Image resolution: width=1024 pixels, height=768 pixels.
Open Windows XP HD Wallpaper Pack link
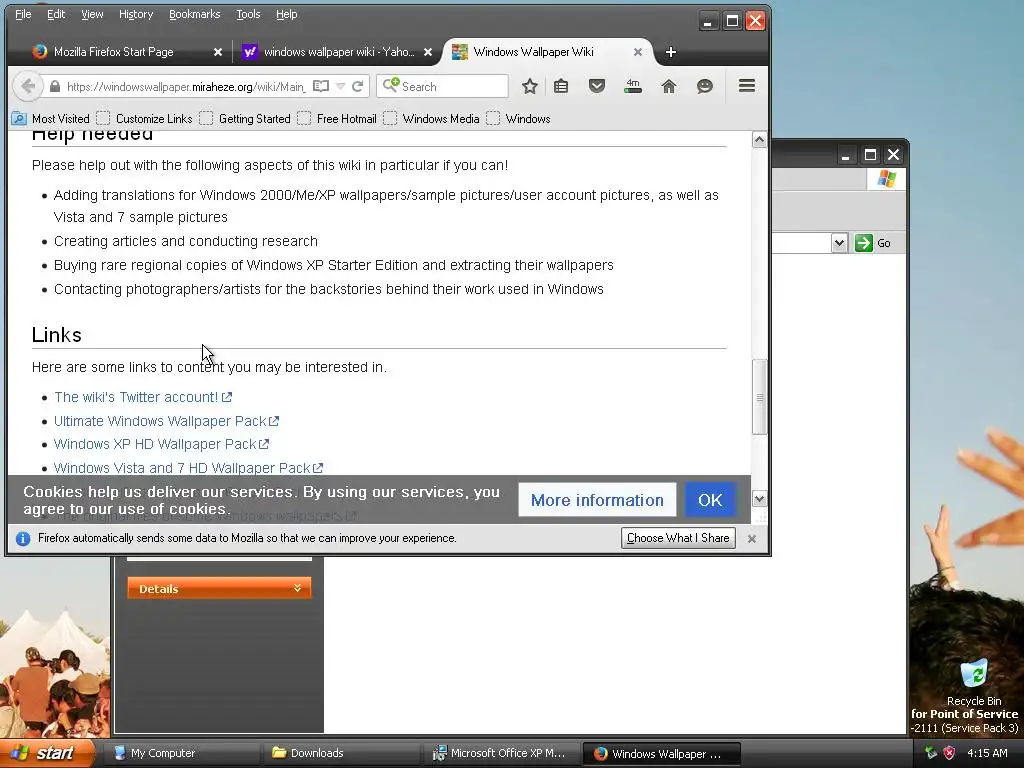(161, 444)
